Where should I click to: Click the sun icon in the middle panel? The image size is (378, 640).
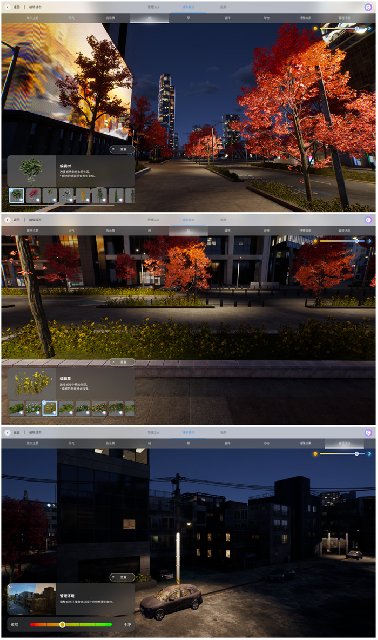tap(315, 241)
